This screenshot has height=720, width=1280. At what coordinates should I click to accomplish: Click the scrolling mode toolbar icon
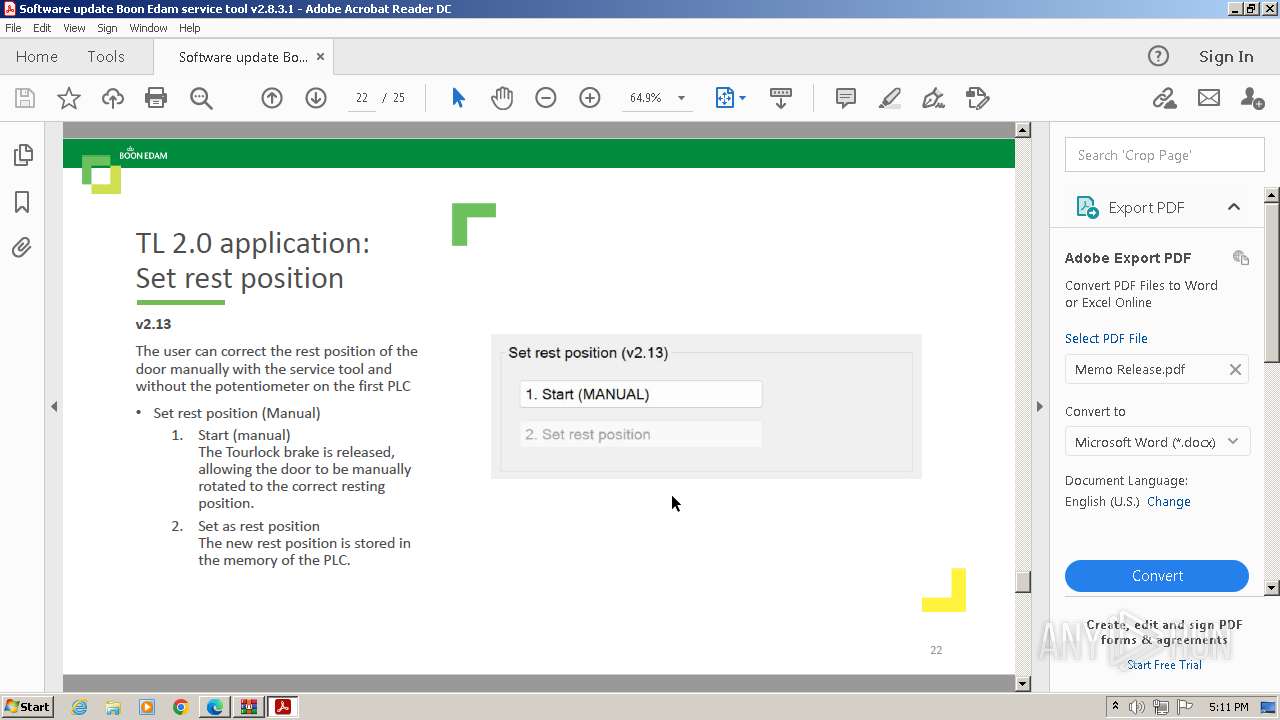tap(781, 98)
